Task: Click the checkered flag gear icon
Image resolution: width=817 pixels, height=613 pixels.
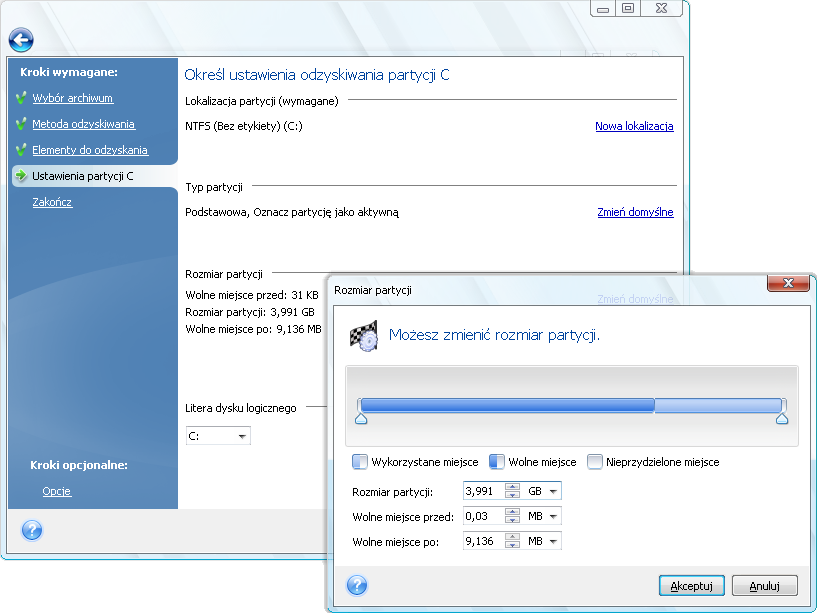Action: pos(363,336)
